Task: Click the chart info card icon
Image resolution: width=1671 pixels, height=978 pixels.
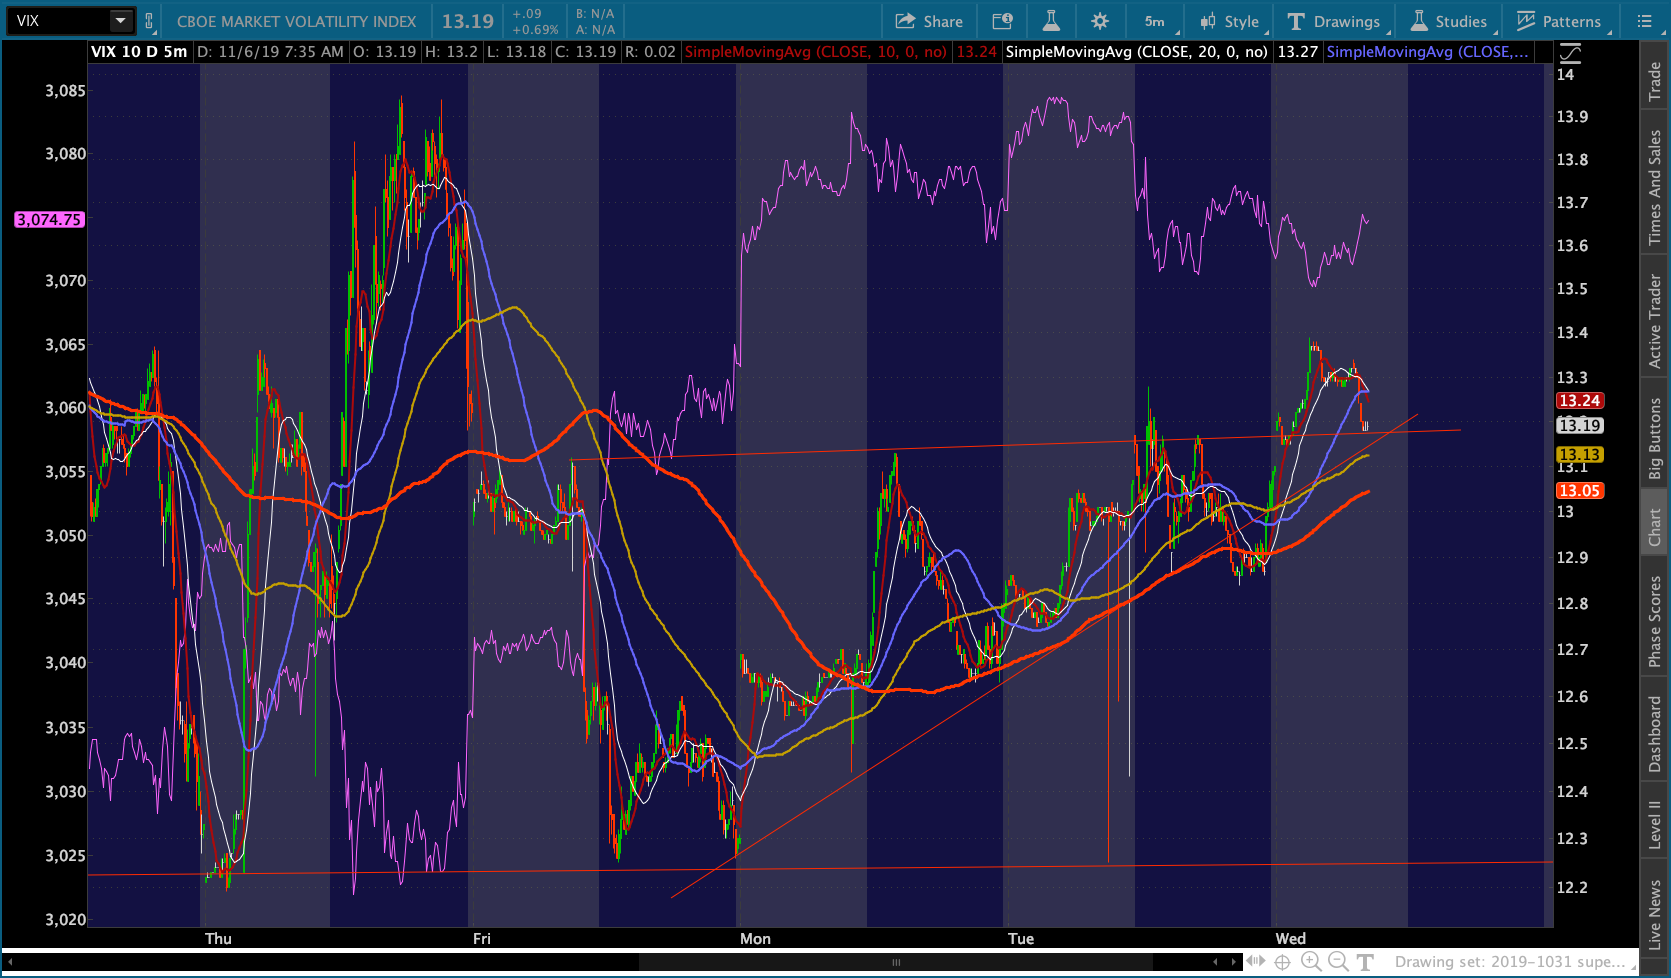Action: [x=1002, y=21]
